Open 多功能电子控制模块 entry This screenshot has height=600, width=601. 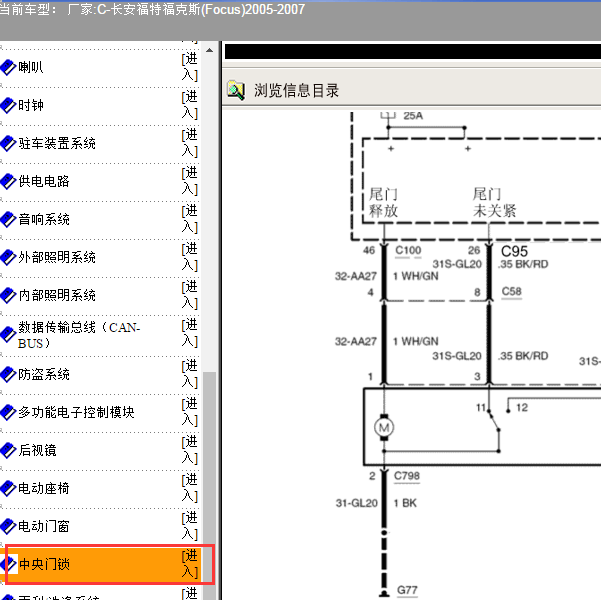[76, 412]
